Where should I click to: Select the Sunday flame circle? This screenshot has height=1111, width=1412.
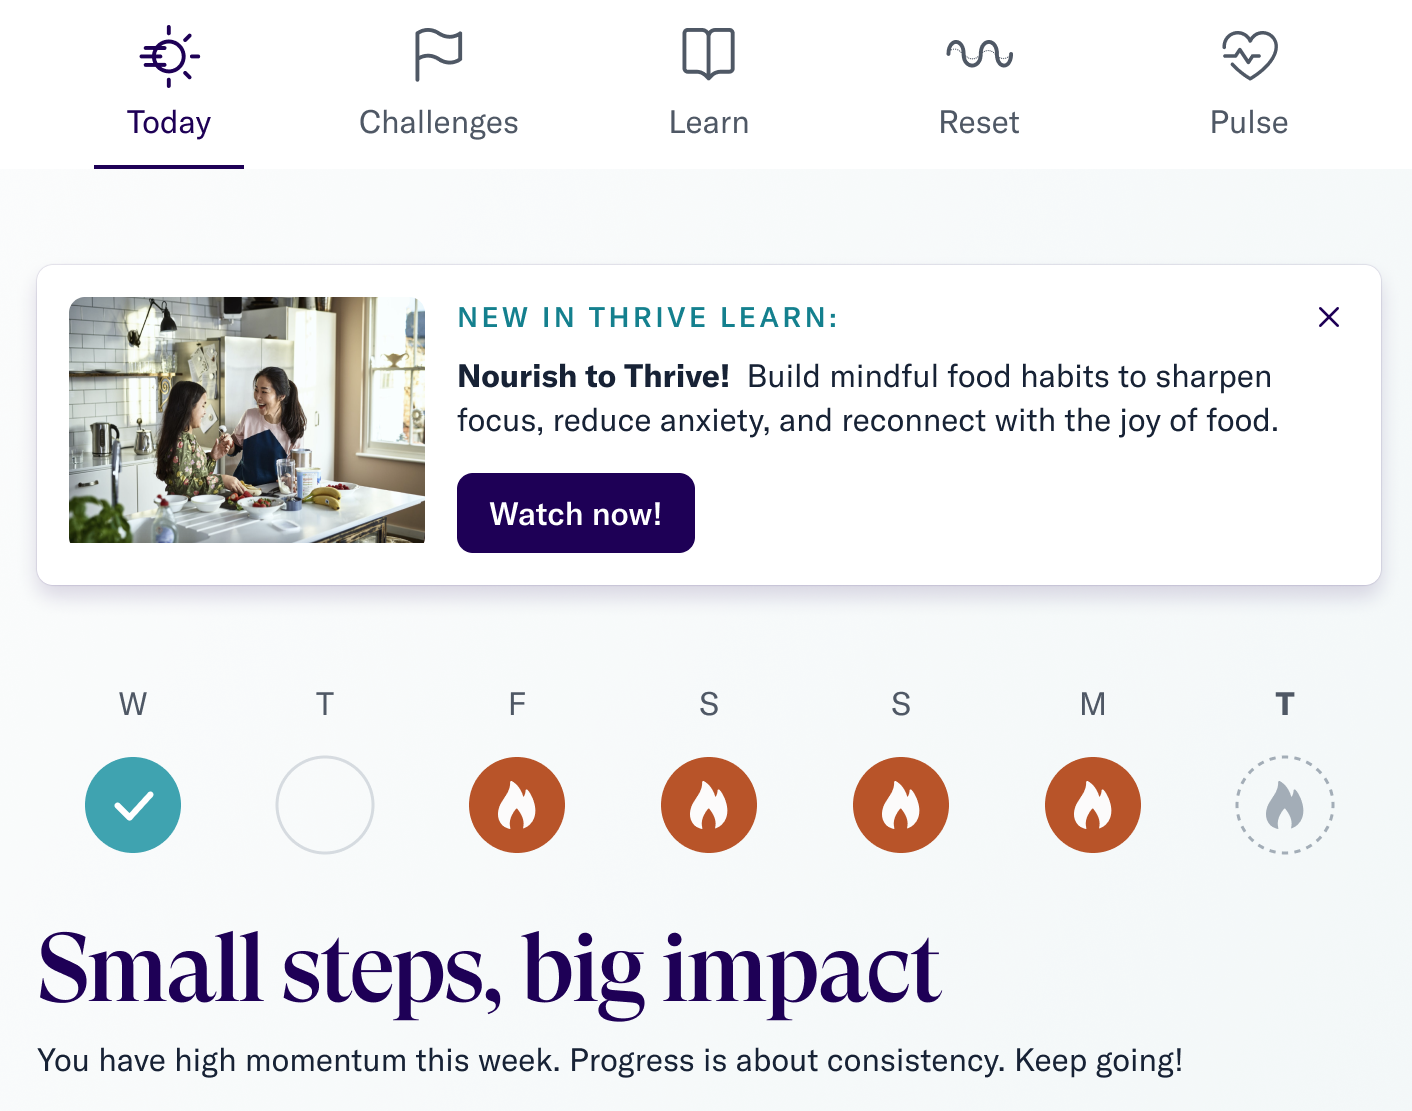tap(901, 805)
